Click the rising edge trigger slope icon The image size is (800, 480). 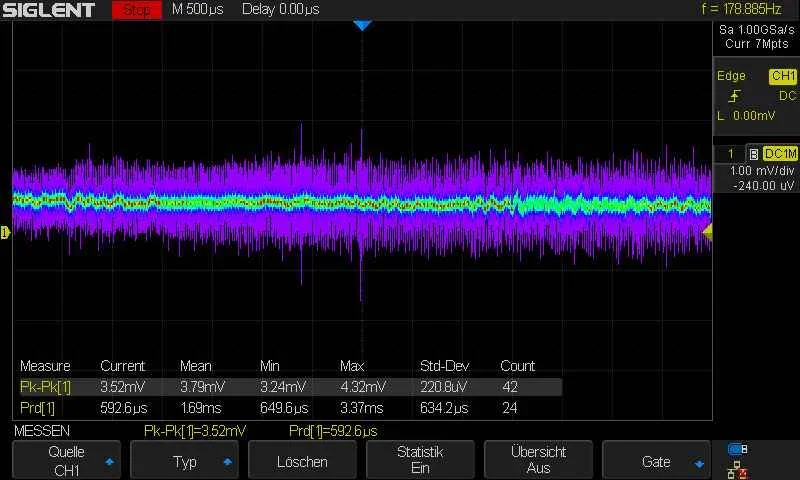click(x=735, y=96)
